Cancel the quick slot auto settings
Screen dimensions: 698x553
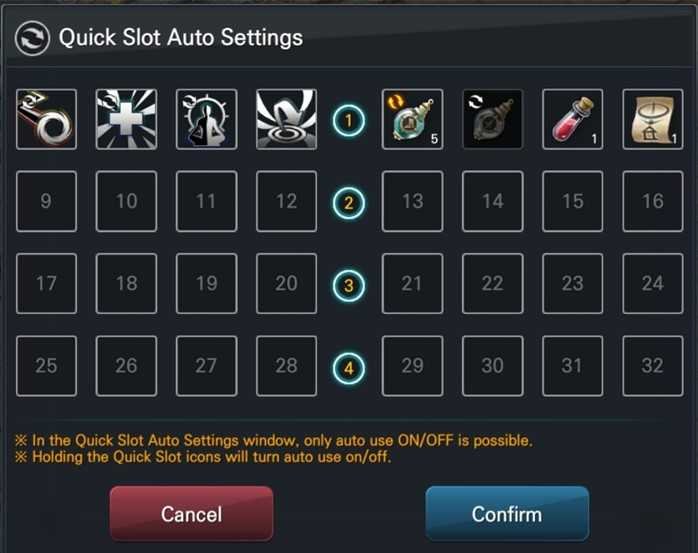[x=191, y=514]
